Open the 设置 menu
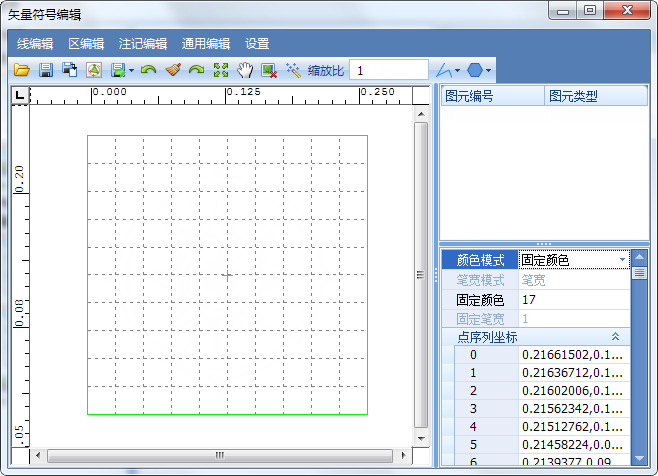Image resolution: width=658 pixels, height=476 pixels. [257, 44]
